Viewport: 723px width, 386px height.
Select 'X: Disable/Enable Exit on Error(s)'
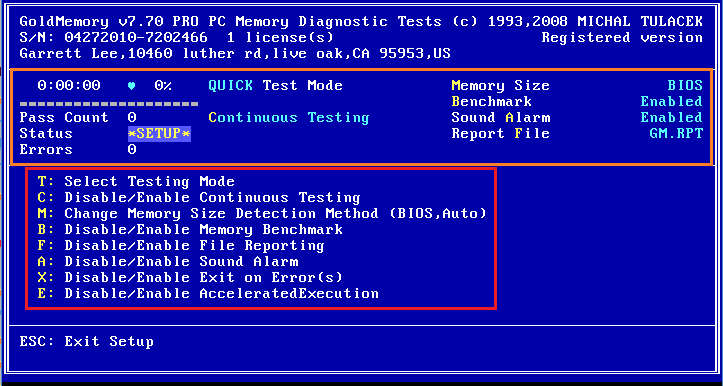(x=190, y=278)
